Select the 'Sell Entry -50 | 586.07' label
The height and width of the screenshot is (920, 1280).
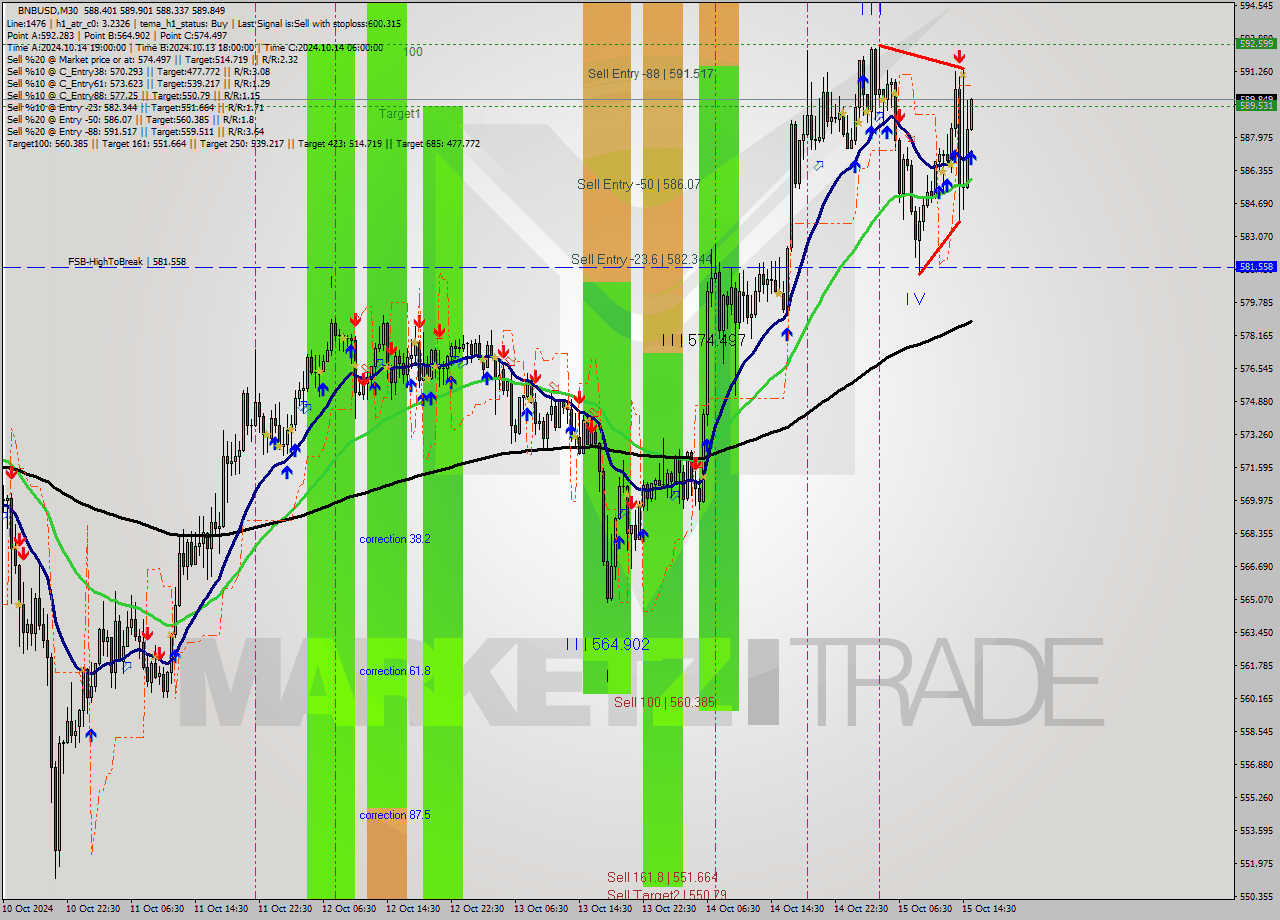[x=638, y=185]
